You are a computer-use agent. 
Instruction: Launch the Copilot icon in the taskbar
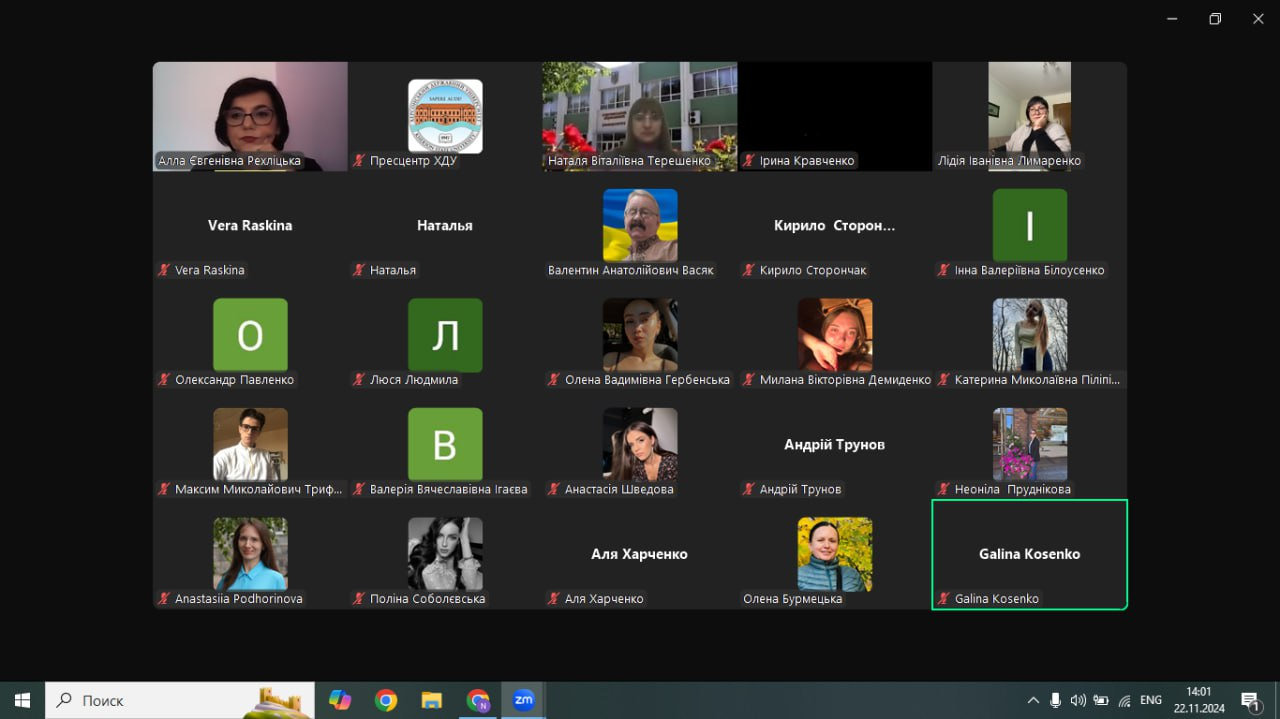click(340, 700)
